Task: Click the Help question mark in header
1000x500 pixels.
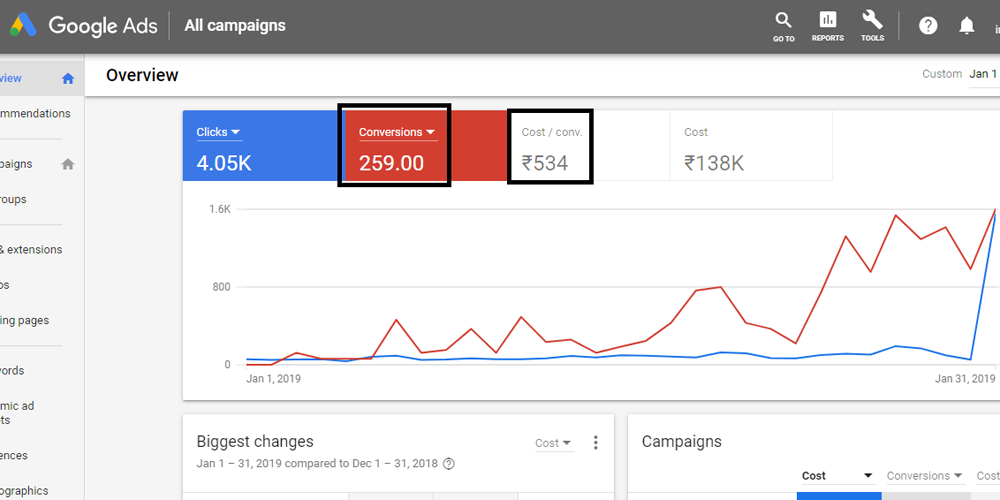Action: click(x=928, y=26)
